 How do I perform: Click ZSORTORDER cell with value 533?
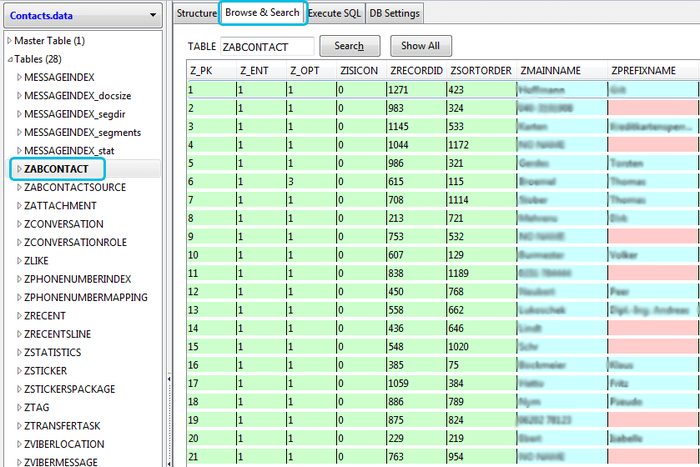pos(482,126)
